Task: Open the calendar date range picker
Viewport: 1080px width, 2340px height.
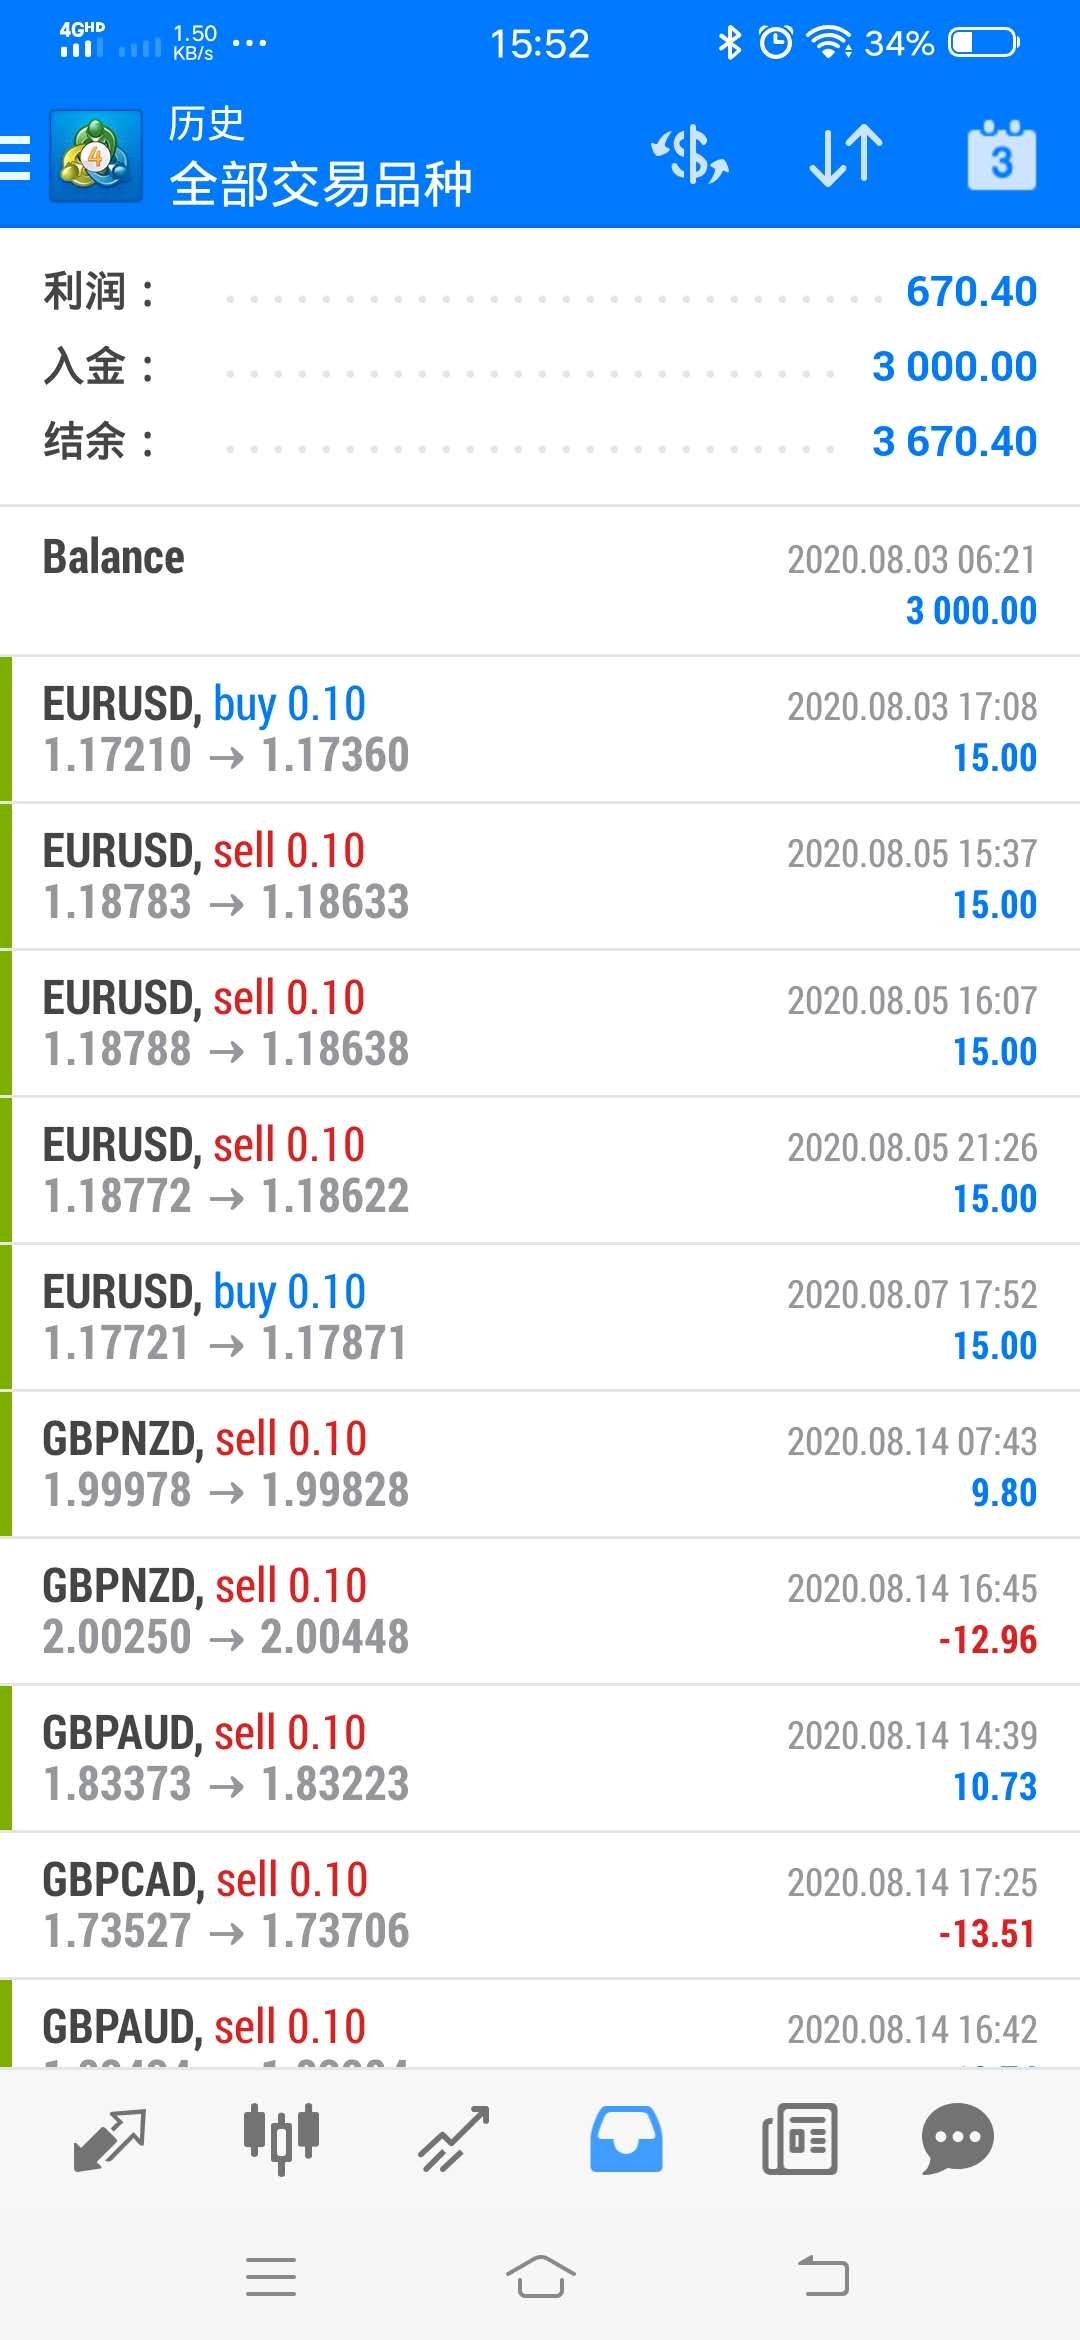Action: (1001, 156)
